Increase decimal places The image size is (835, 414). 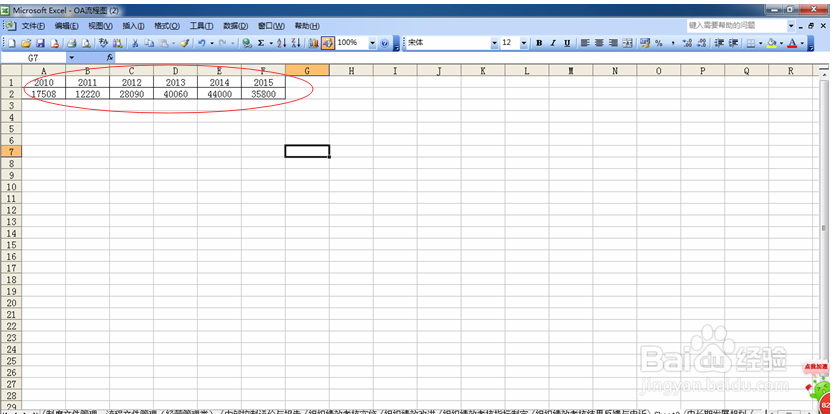click(x=687, y=43)
